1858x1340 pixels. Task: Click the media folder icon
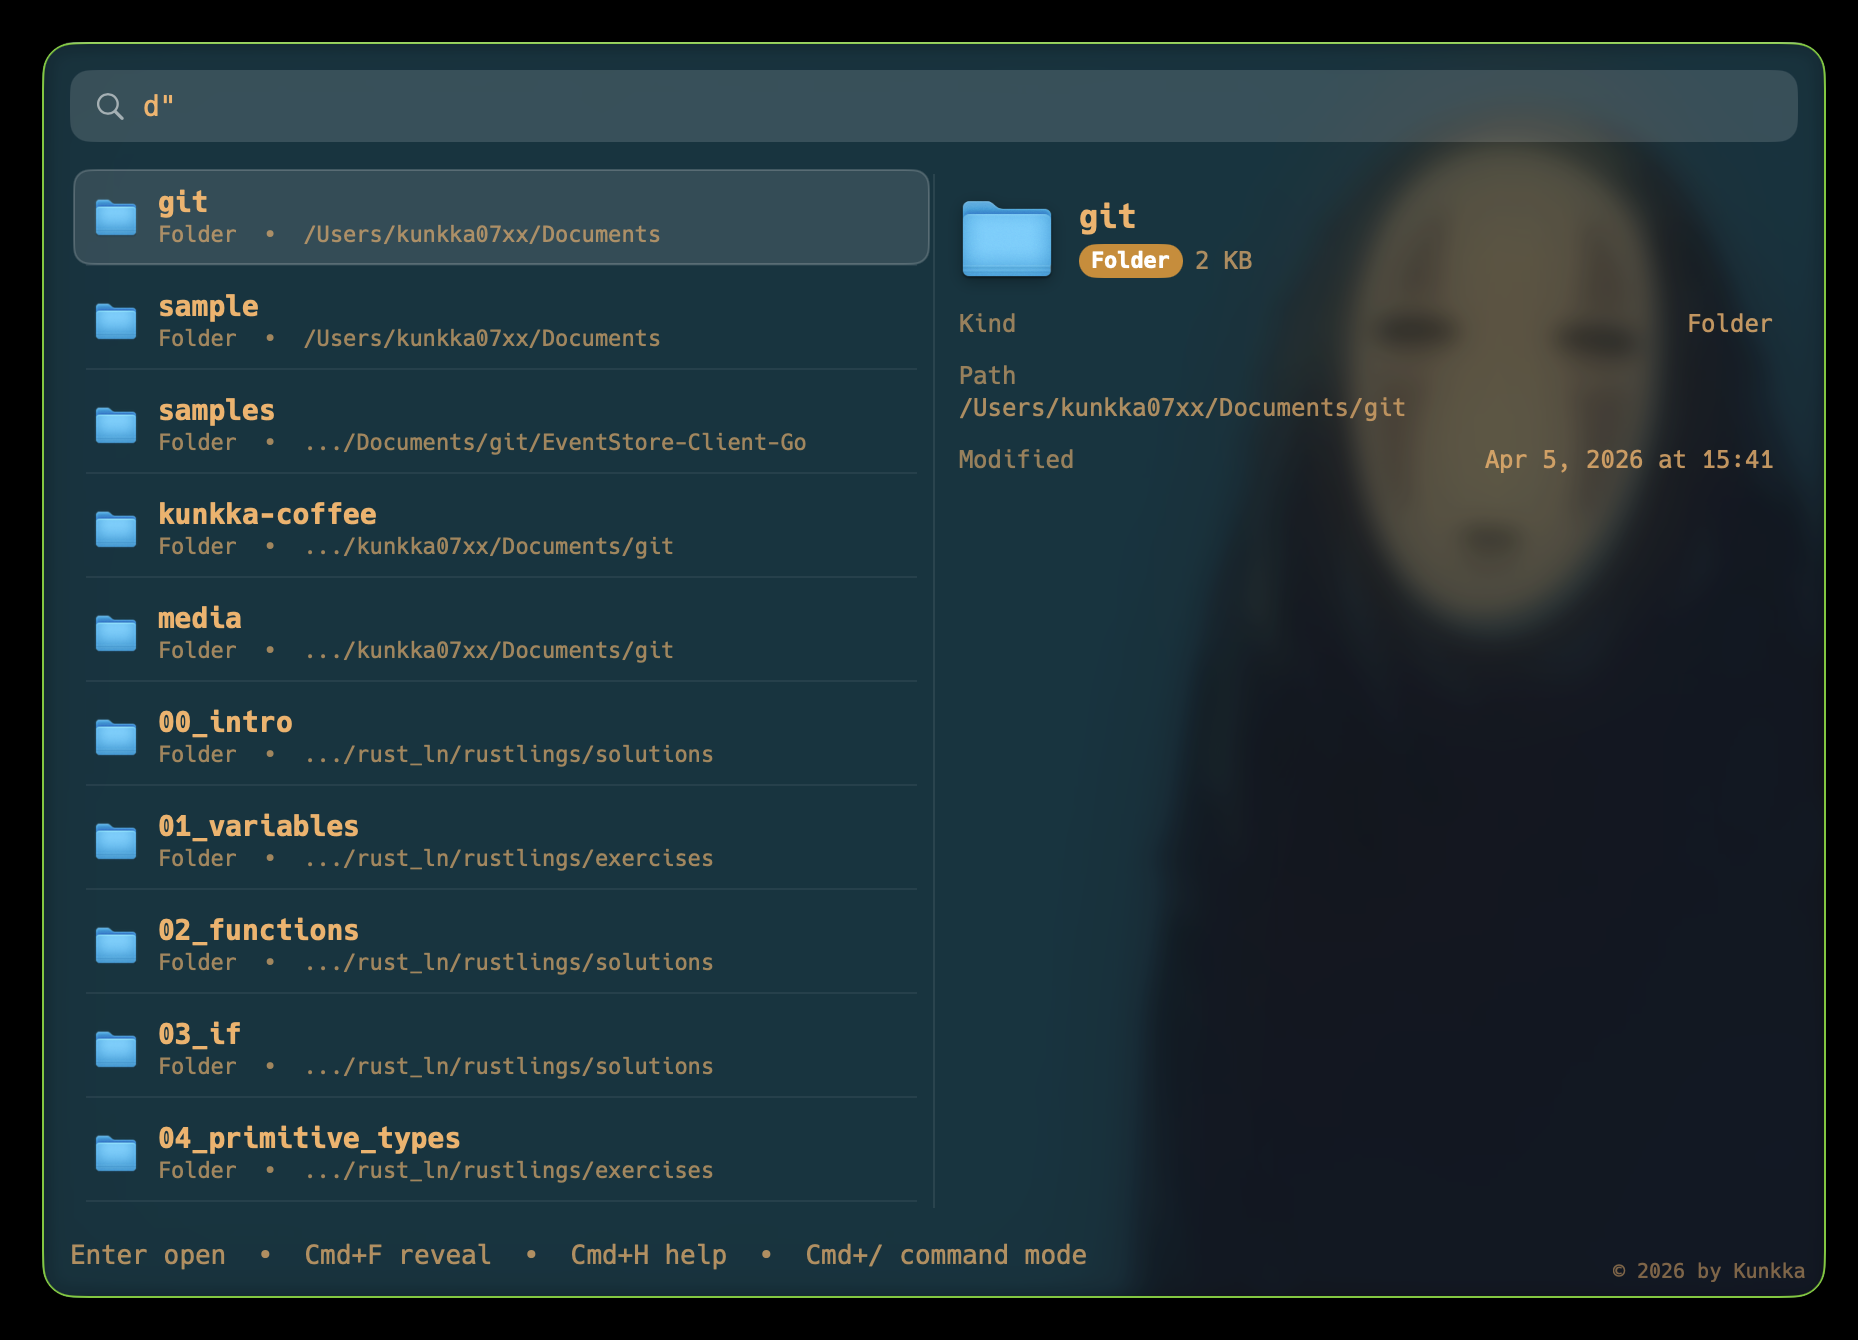(x=116, y=634)
